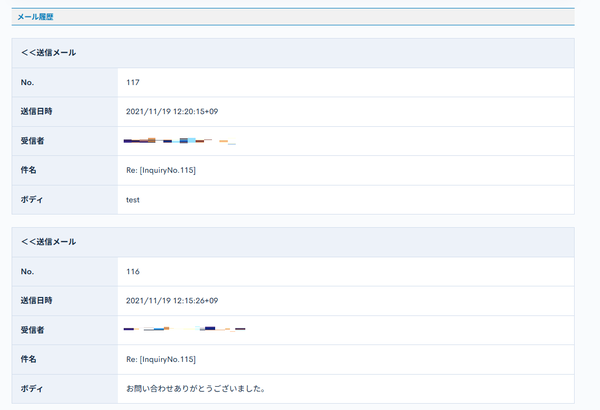Click the 件名 label in mail 117

click(x=28, y=170)
